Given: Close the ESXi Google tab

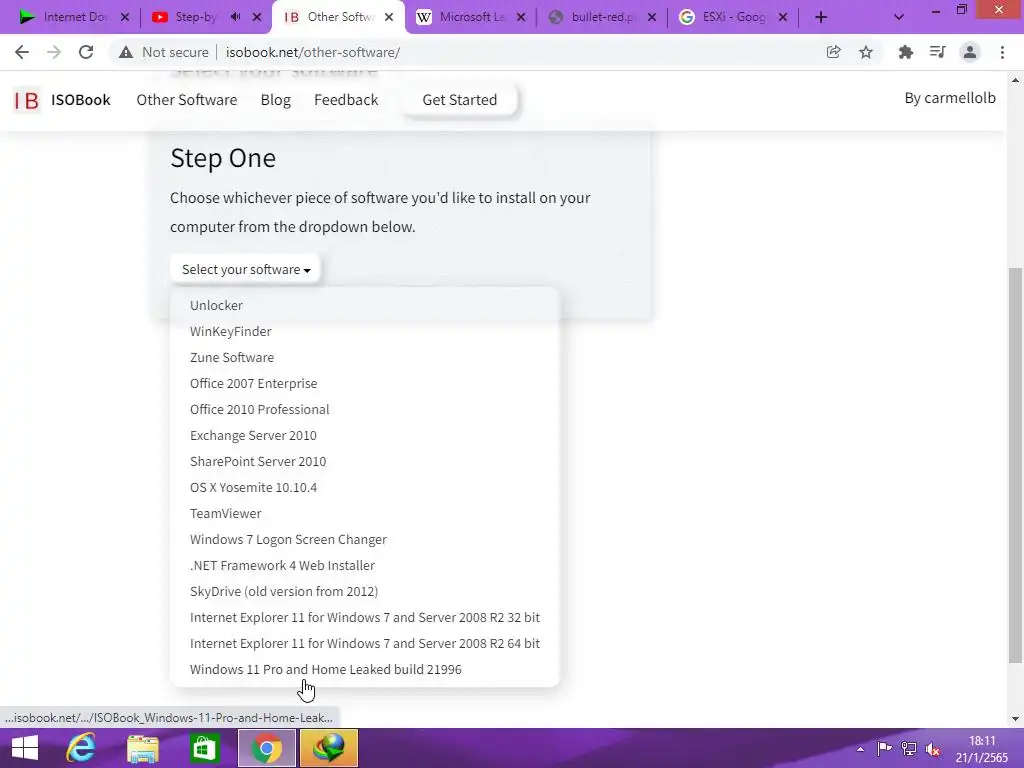Looking at the screenshot, I should click(x=783, y=18).
